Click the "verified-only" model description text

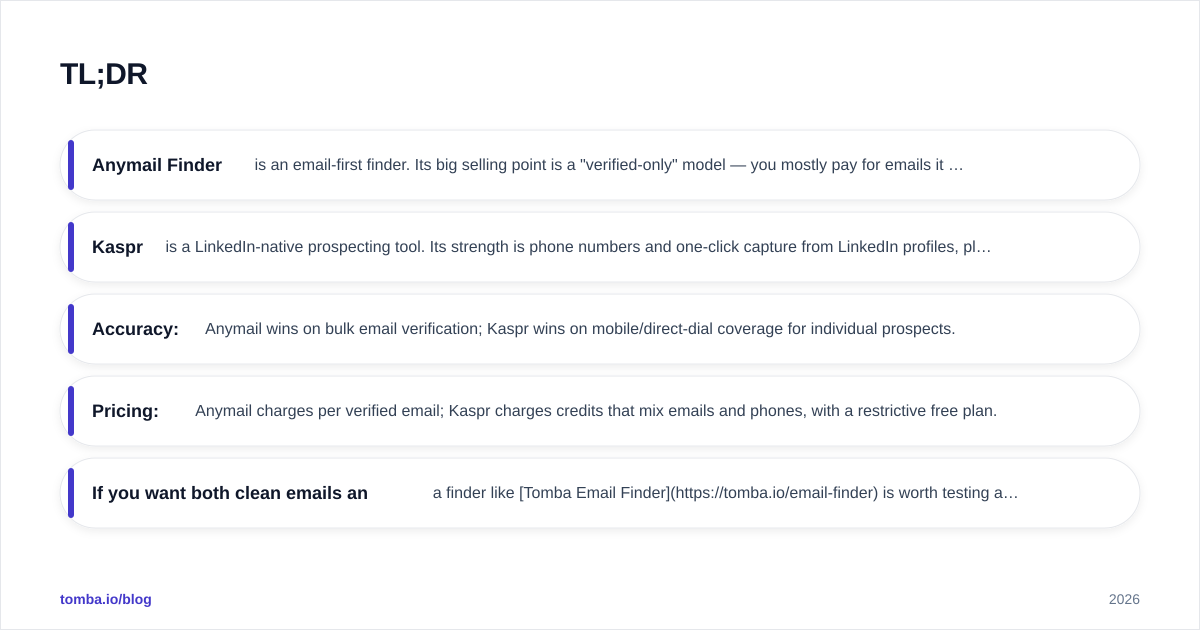(609, 165)
